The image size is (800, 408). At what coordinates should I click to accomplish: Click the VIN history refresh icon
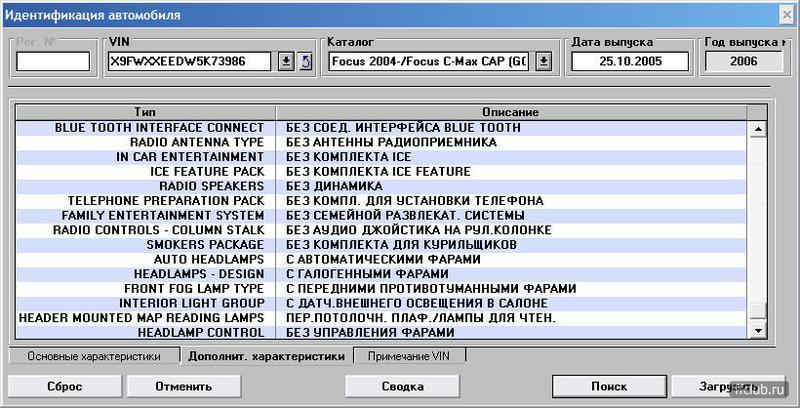coord(306,62)
